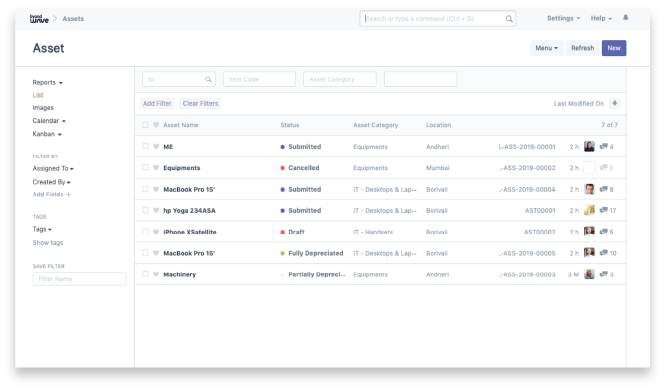Viewport: 666px width, 390px height.
Task: Open the Help menu
Action: point(601,18)
